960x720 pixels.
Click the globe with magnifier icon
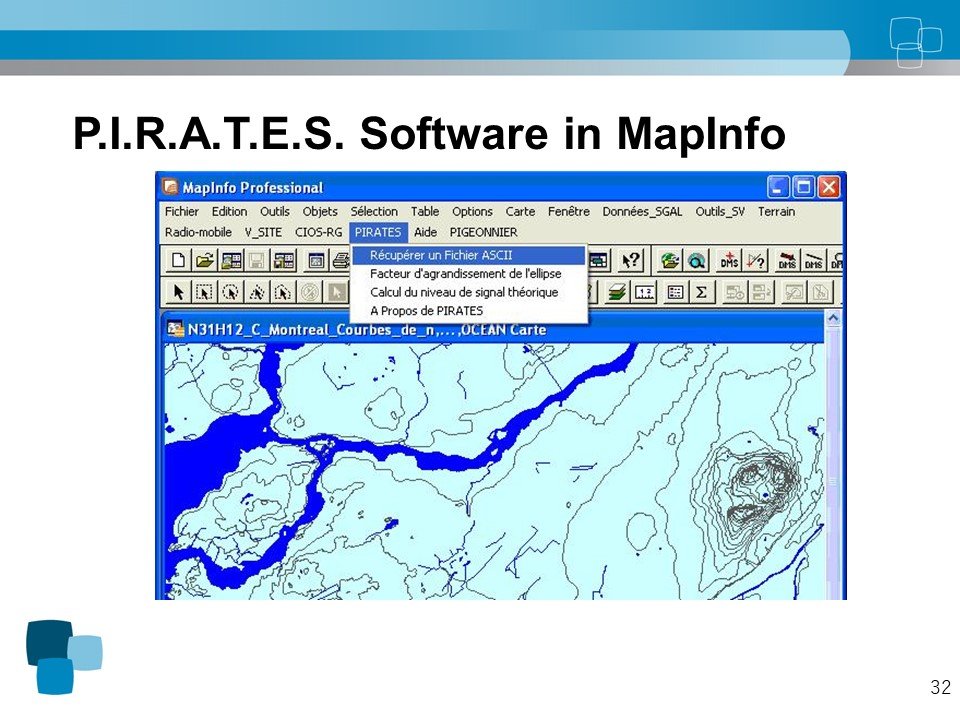point(696,261)
